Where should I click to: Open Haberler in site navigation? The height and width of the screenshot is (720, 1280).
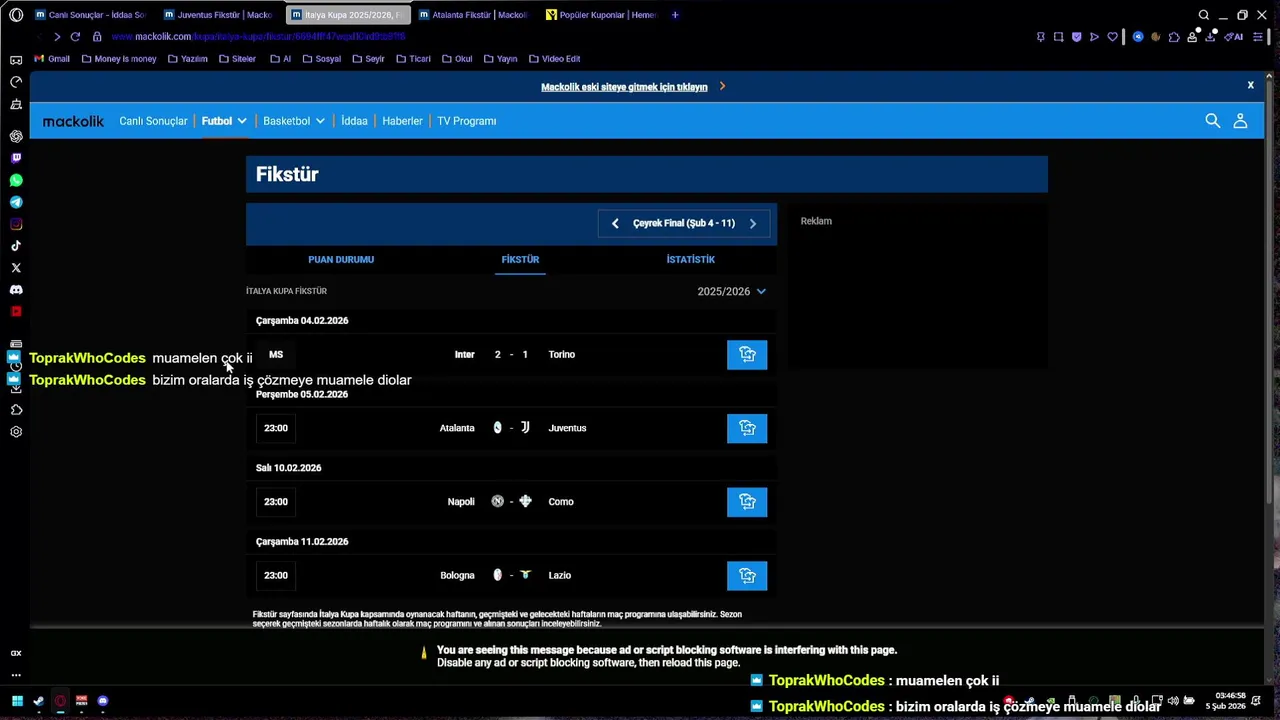point(402,121)
